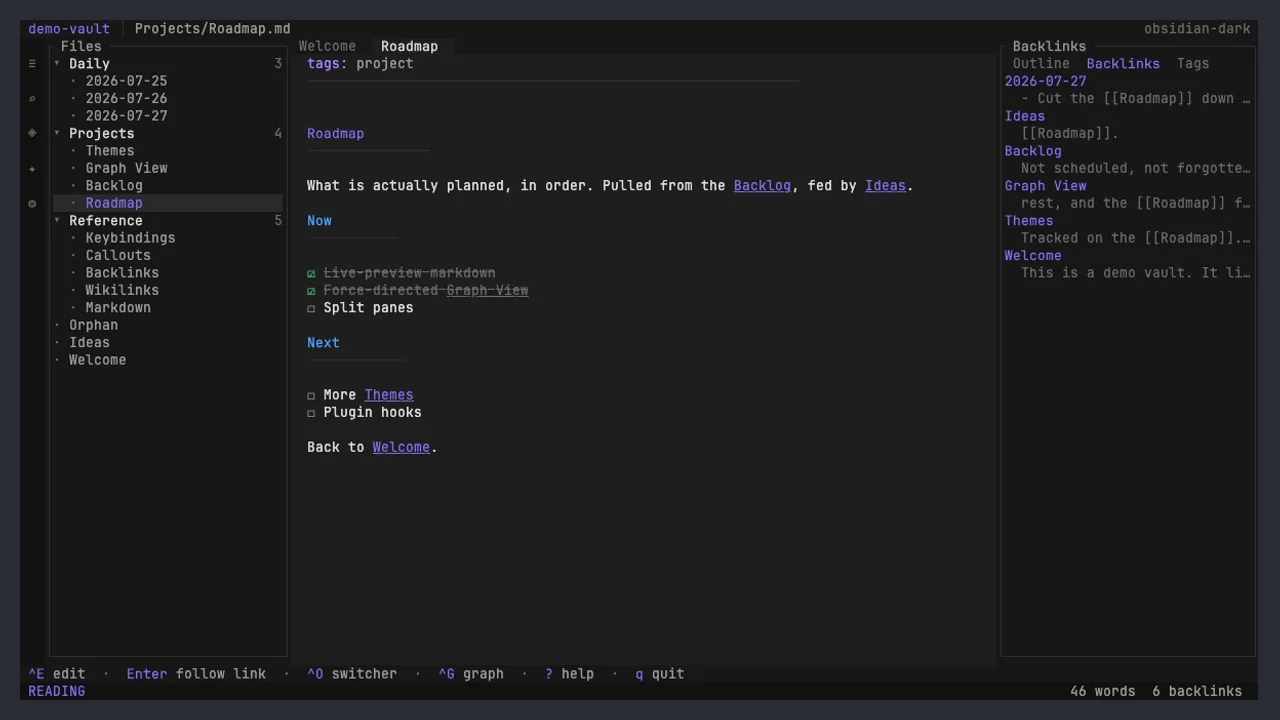Switch to the Welcome tab
The height and width of the screenshot is (720, 1280).
327,46
